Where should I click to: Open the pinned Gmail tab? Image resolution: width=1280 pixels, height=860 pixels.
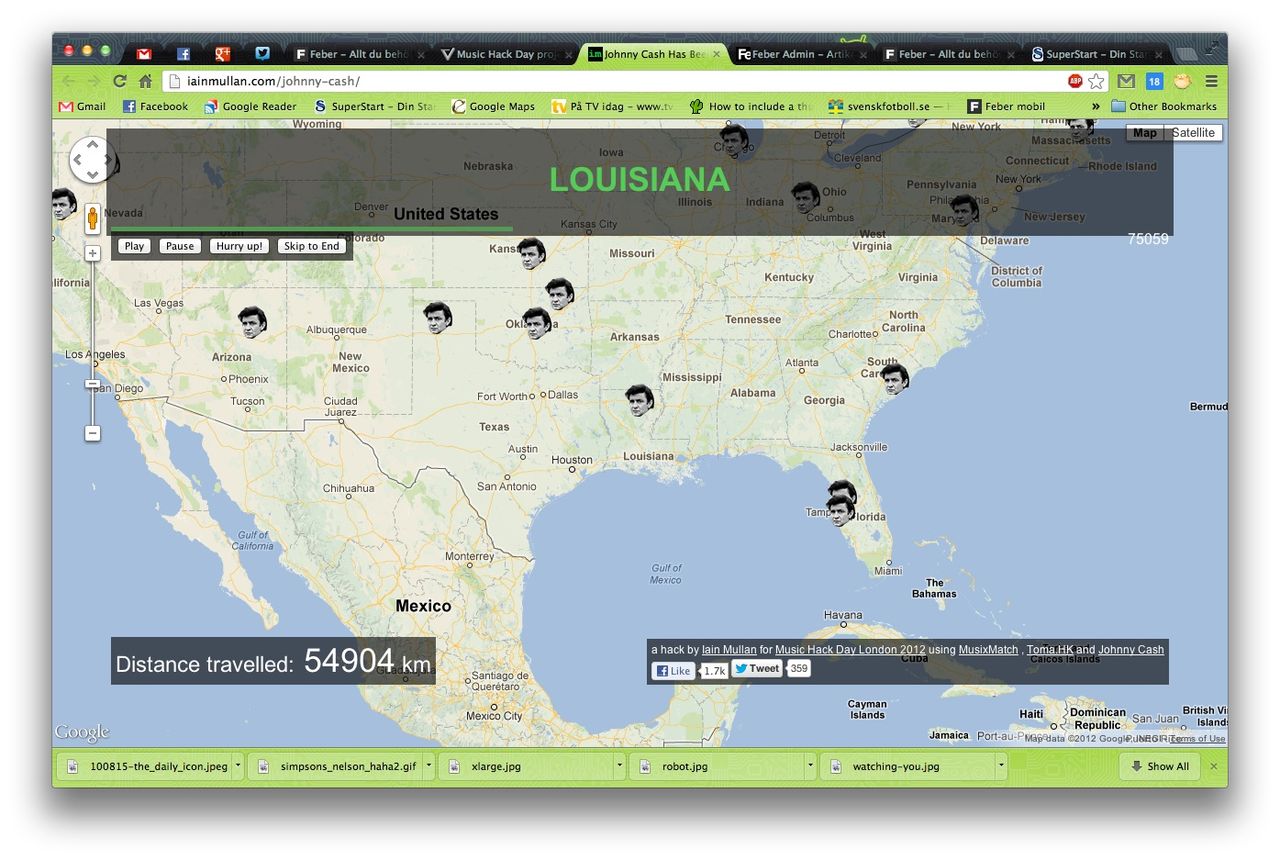[x=144, y=54]
